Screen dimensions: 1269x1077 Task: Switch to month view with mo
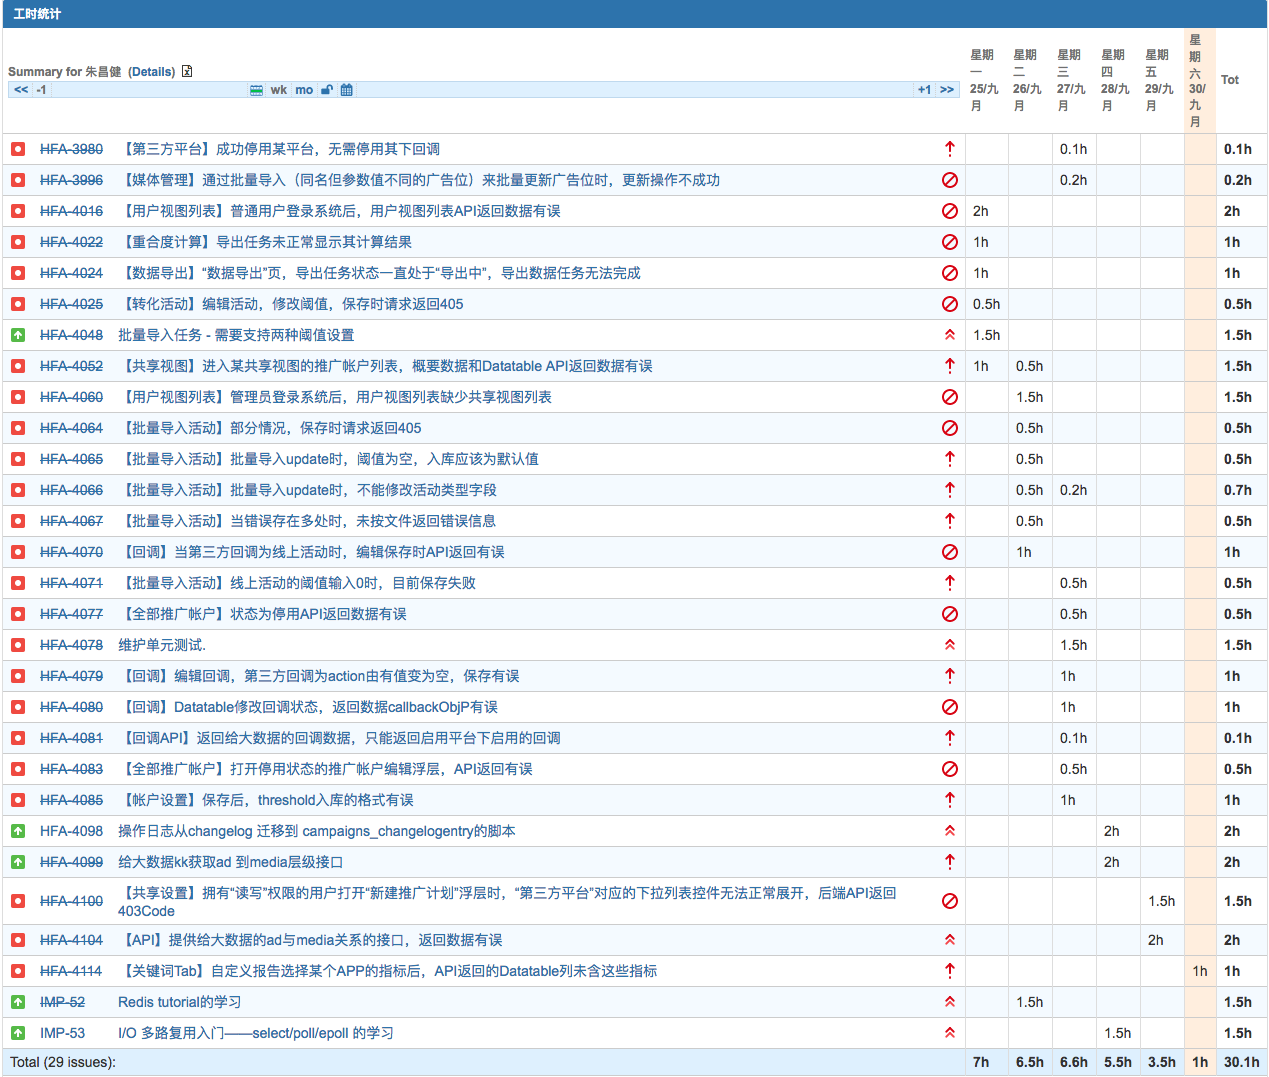coord(304,90)
